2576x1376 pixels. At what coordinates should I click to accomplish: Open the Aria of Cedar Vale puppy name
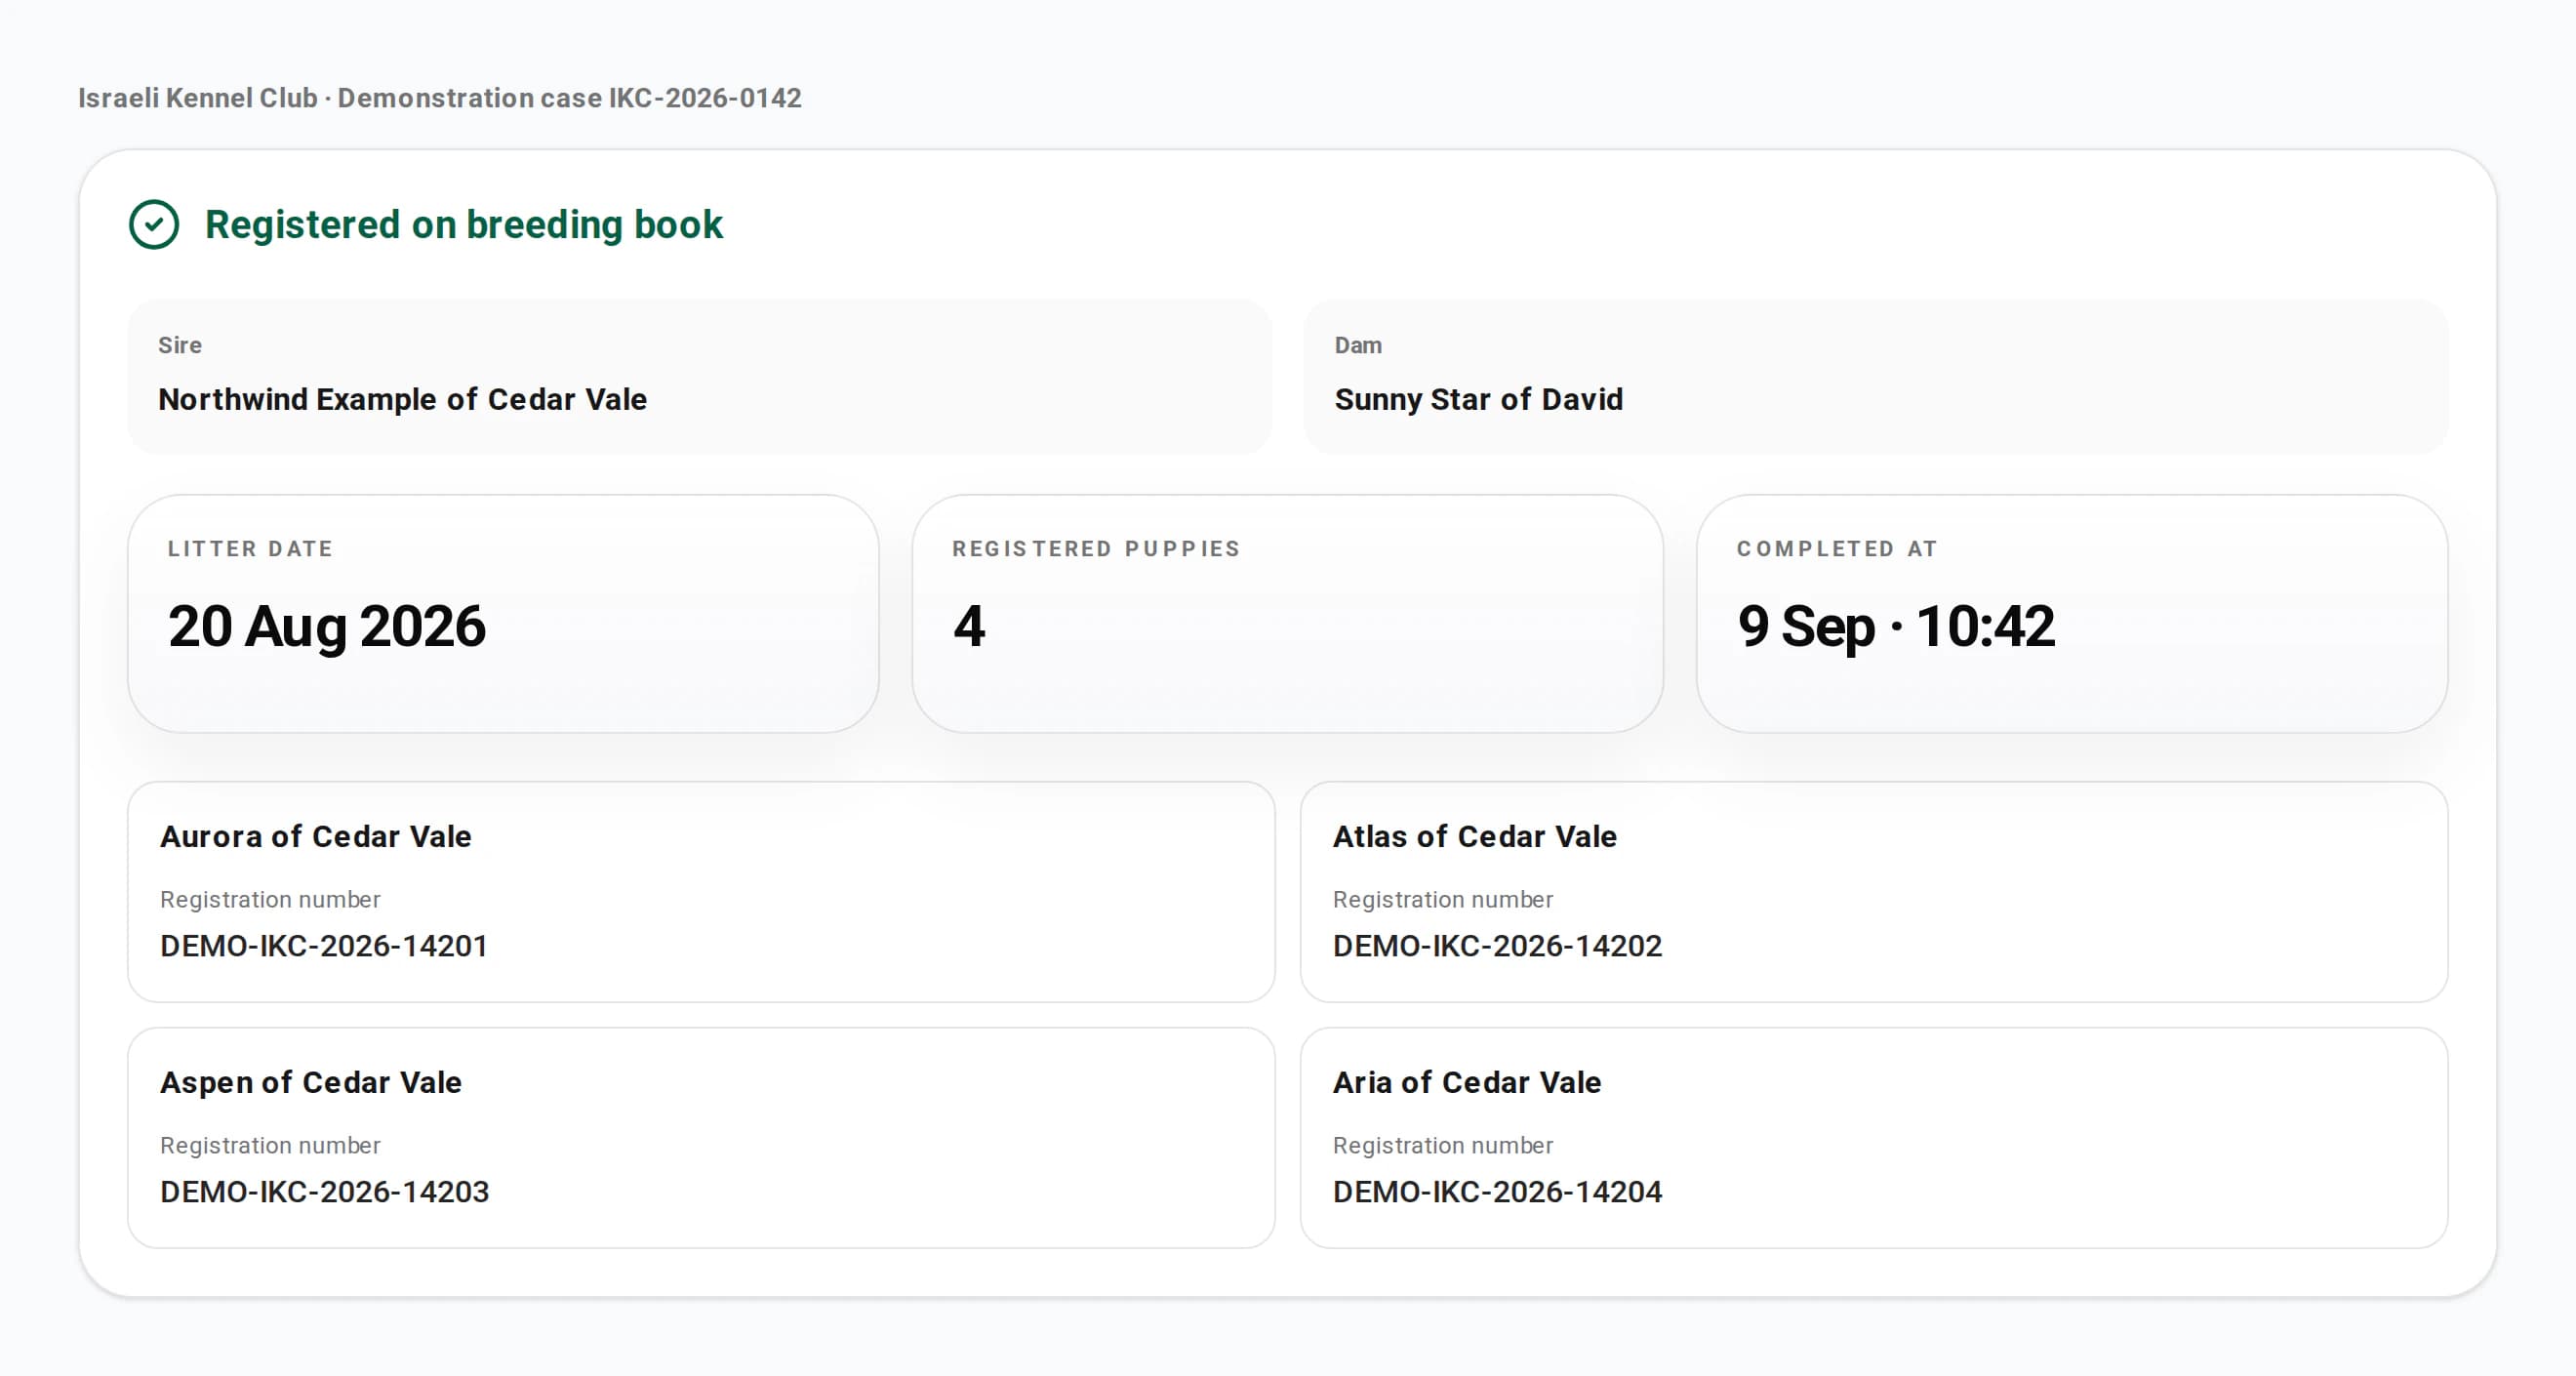[x=1466, y=1082]
